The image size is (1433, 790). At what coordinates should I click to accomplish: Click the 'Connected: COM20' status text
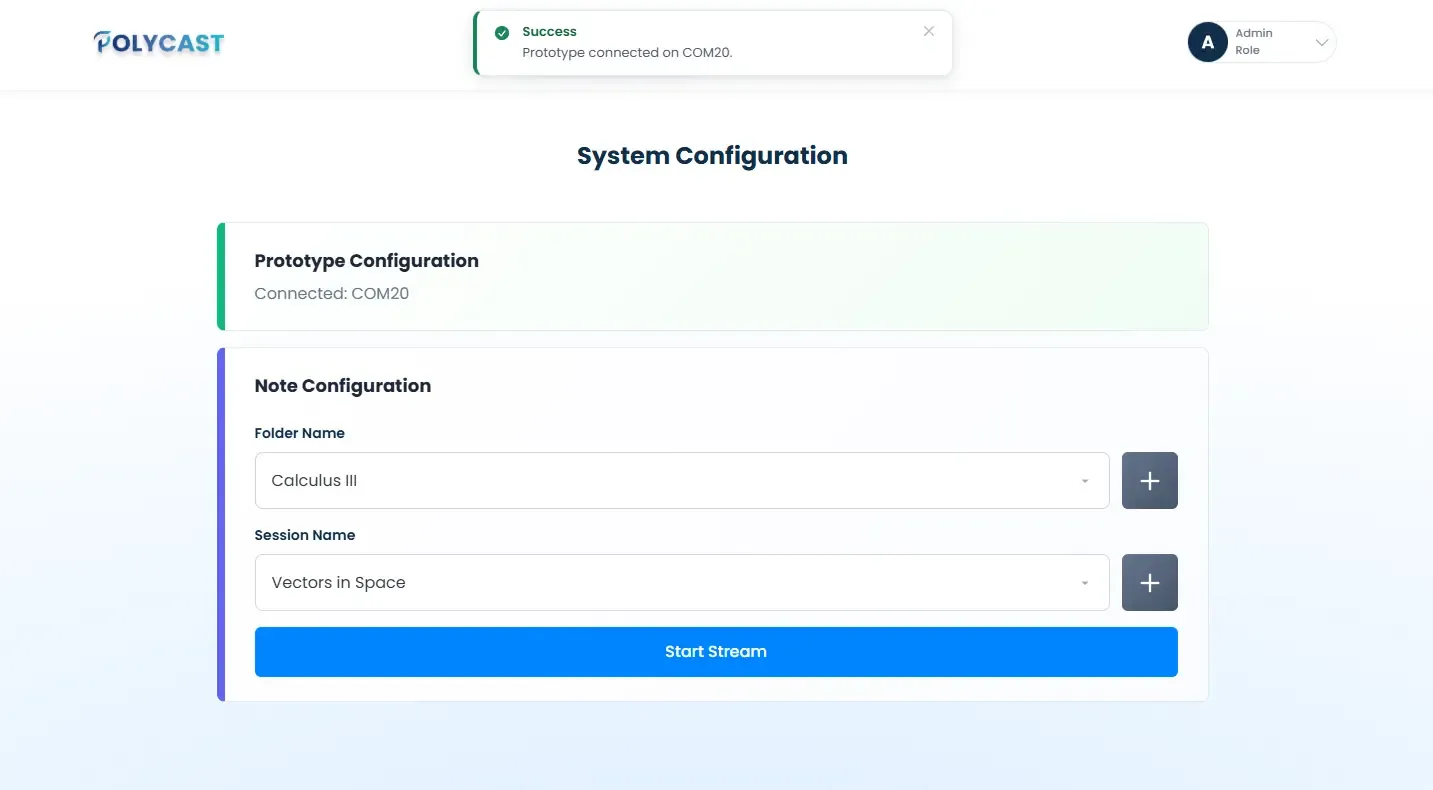click(x=332, y=294)
